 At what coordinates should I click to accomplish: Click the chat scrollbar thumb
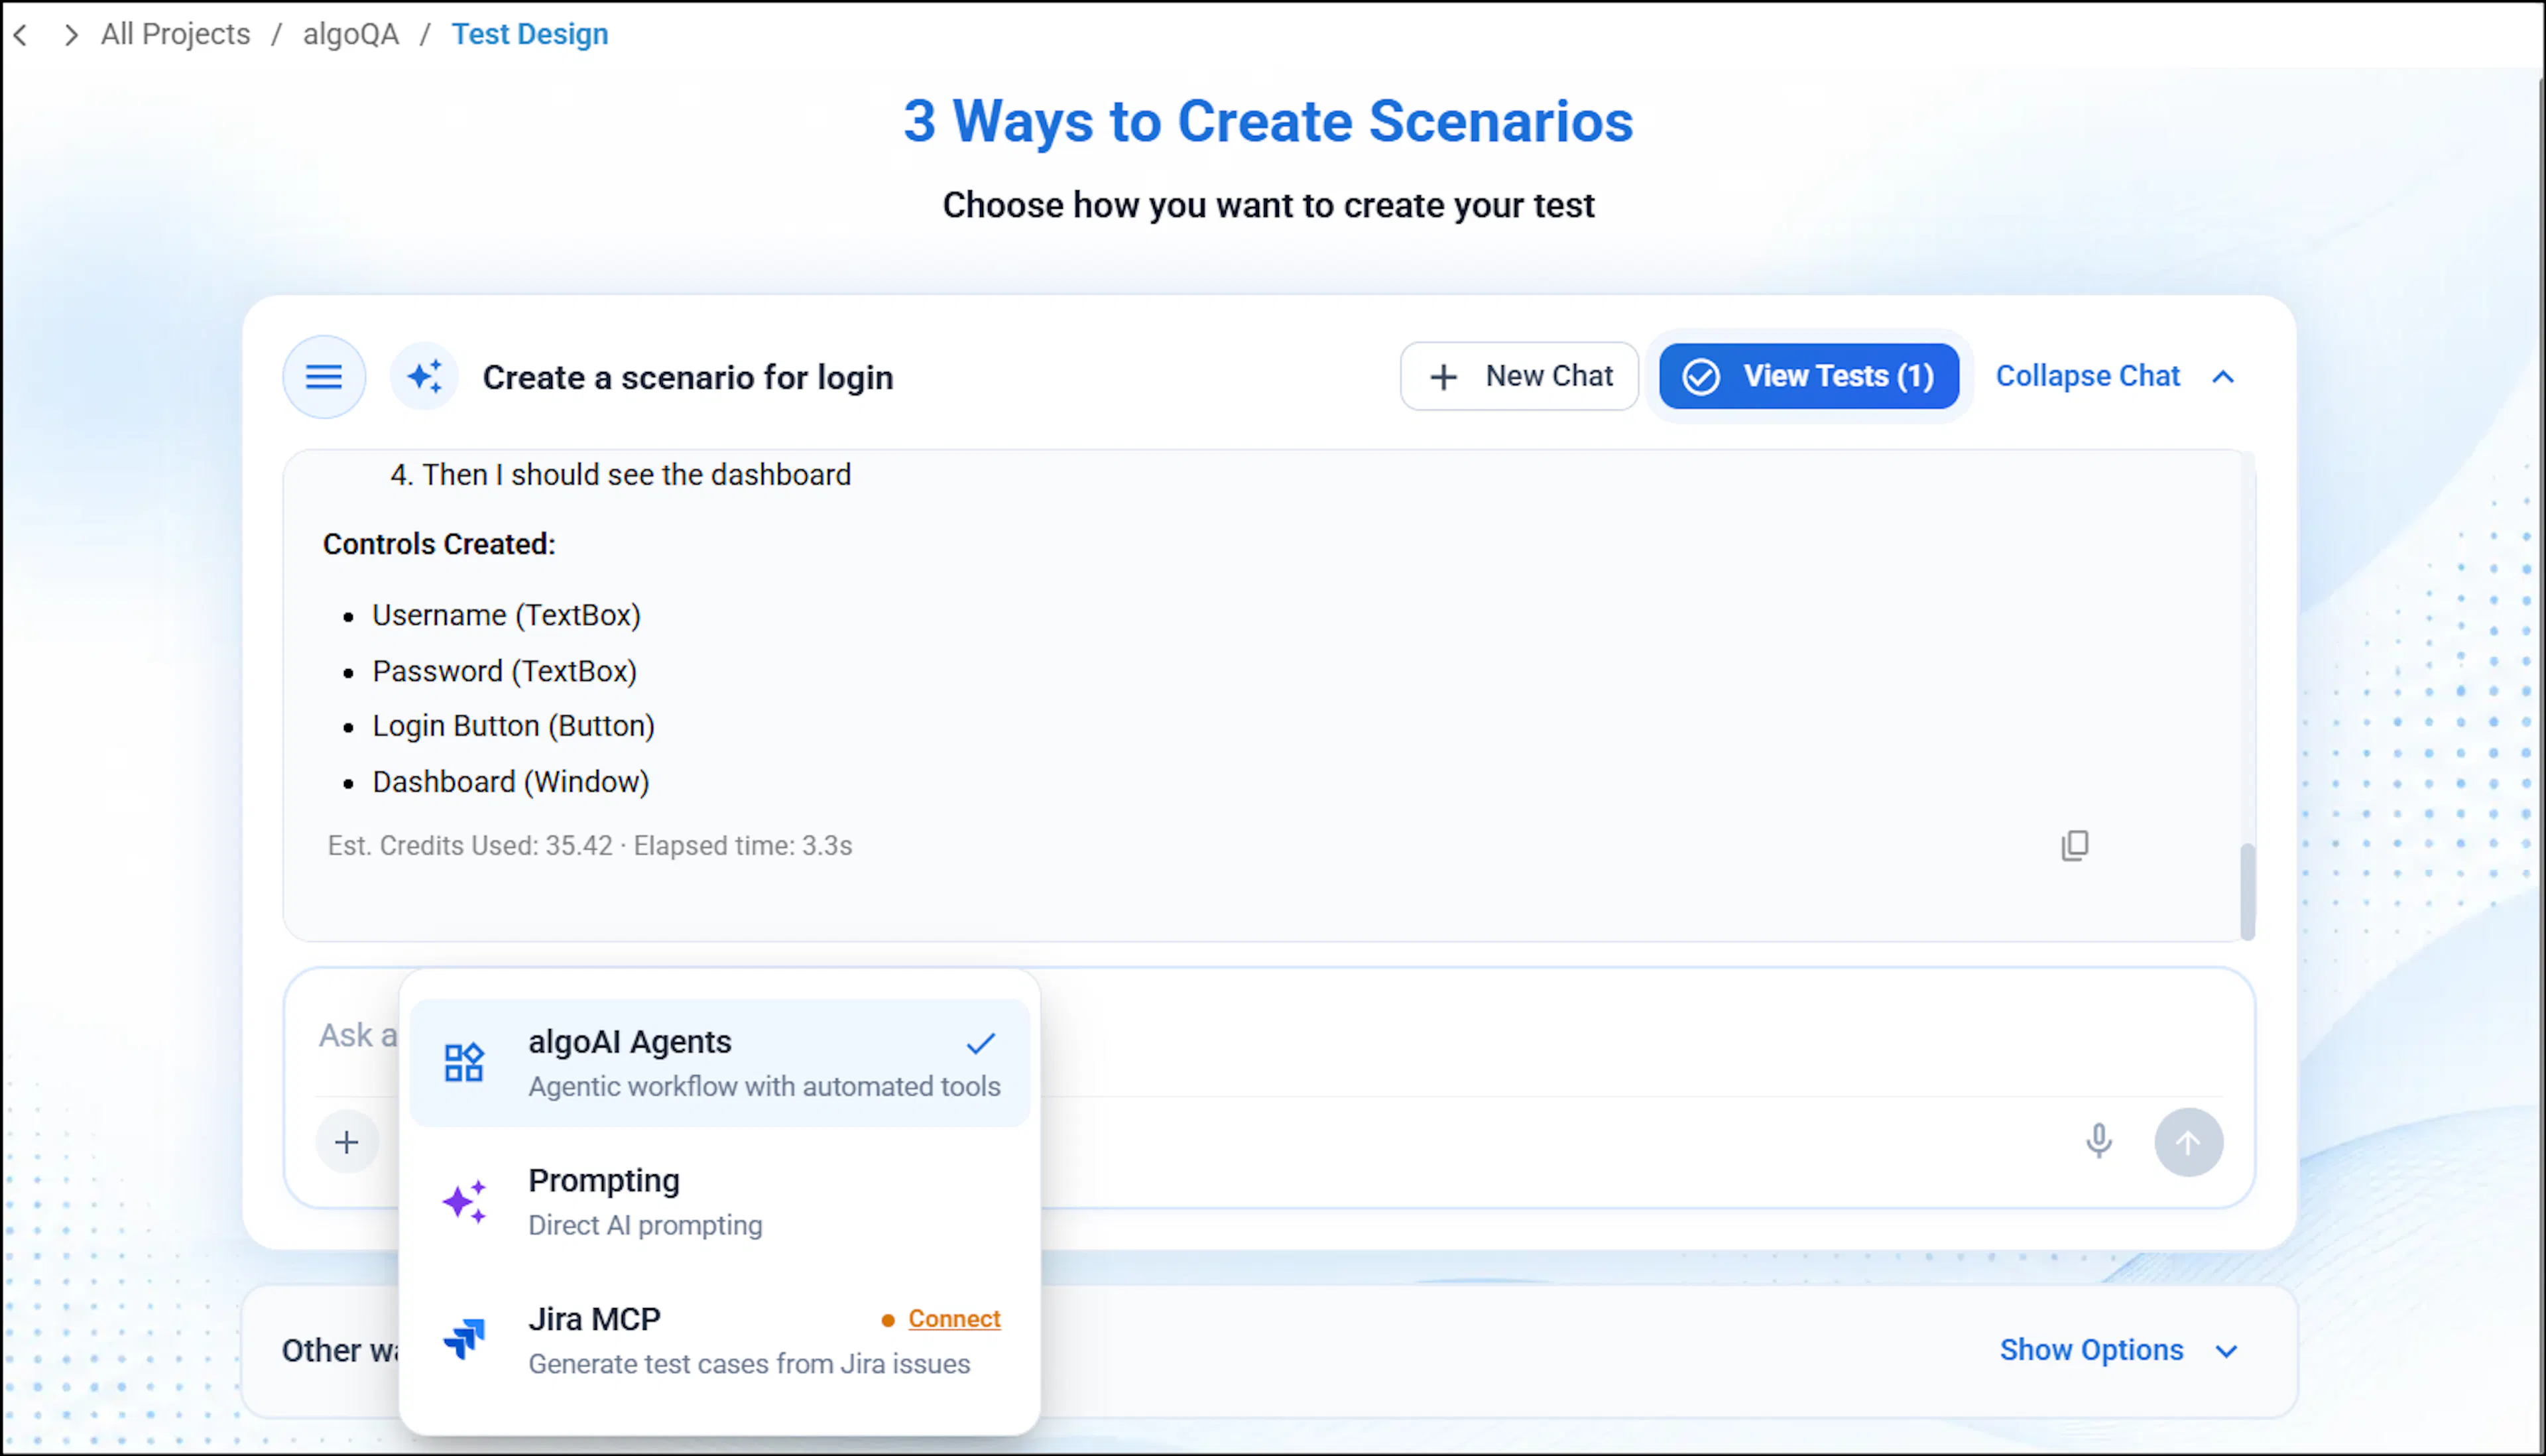(x=2247, y=891)
